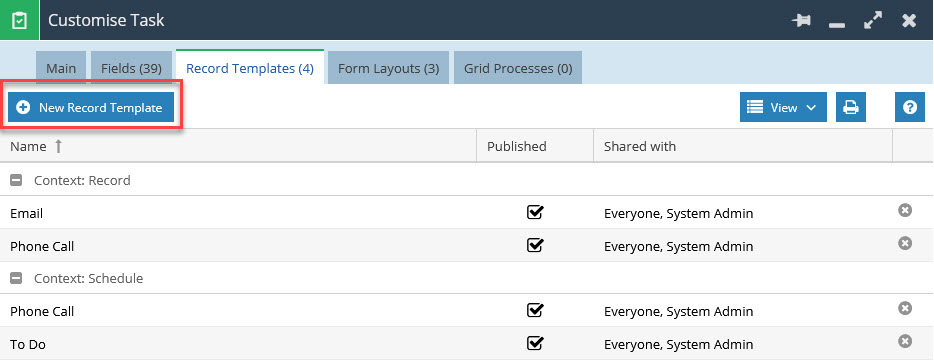
Task: Uncheck Published for Record Phone Call
Action: coord(535,245)
